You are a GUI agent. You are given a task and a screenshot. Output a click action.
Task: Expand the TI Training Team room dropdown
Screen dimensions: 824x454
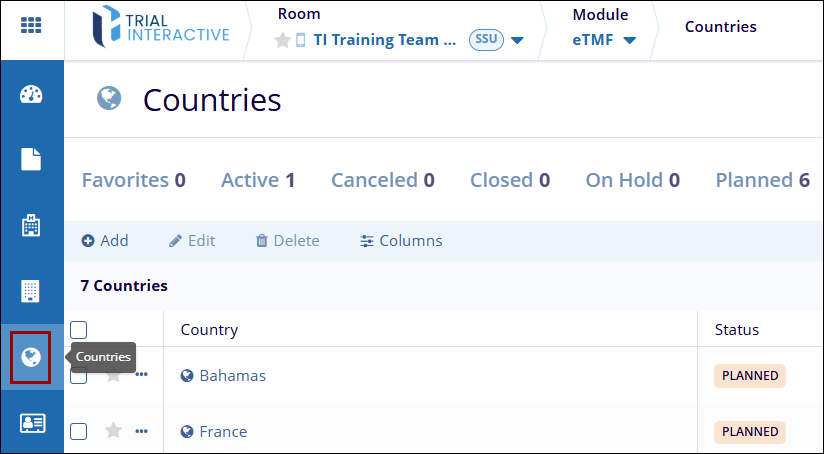click(517, 41)
